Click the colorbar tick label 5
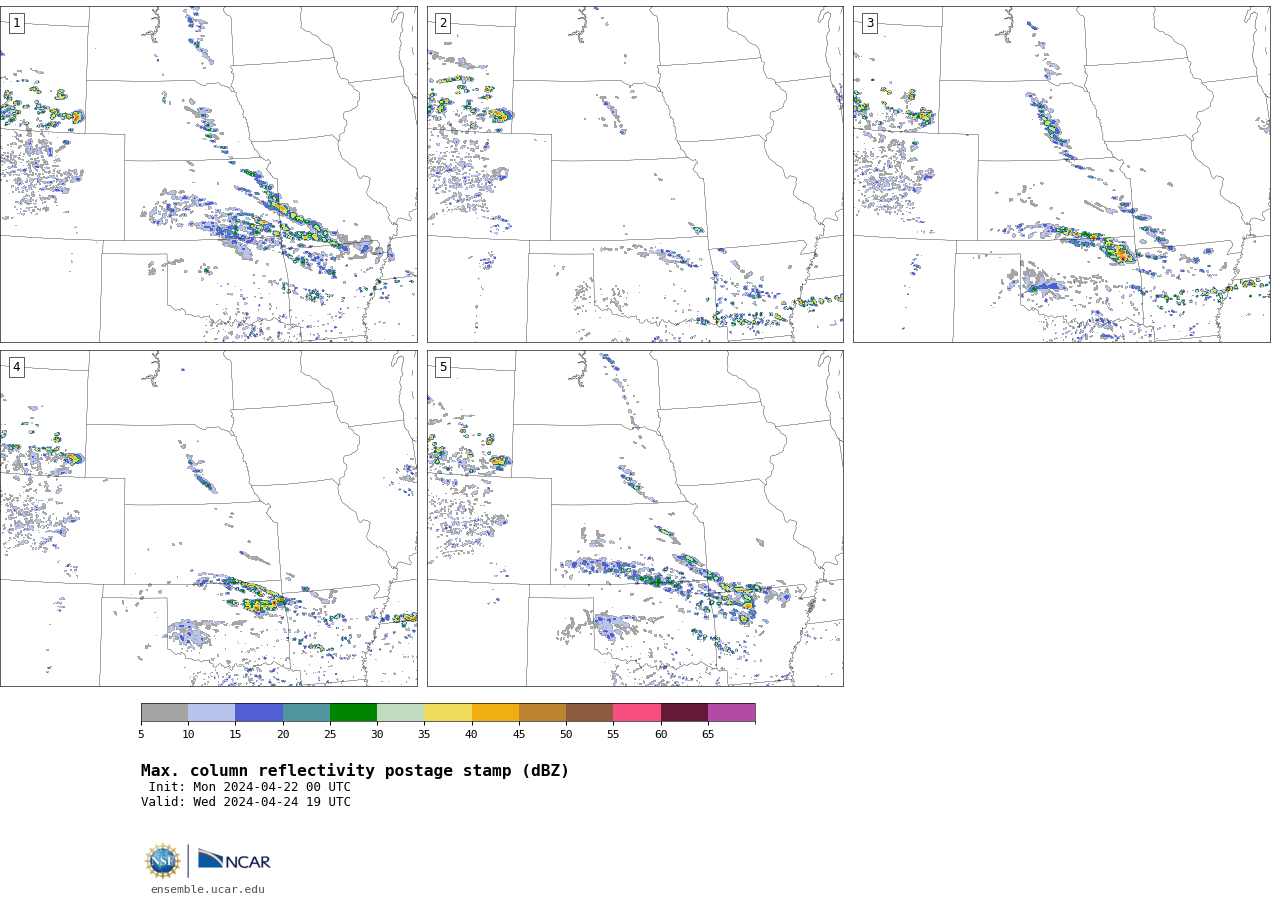The width and height of the screenshot is (1280, 901). [x=141, y=735]
